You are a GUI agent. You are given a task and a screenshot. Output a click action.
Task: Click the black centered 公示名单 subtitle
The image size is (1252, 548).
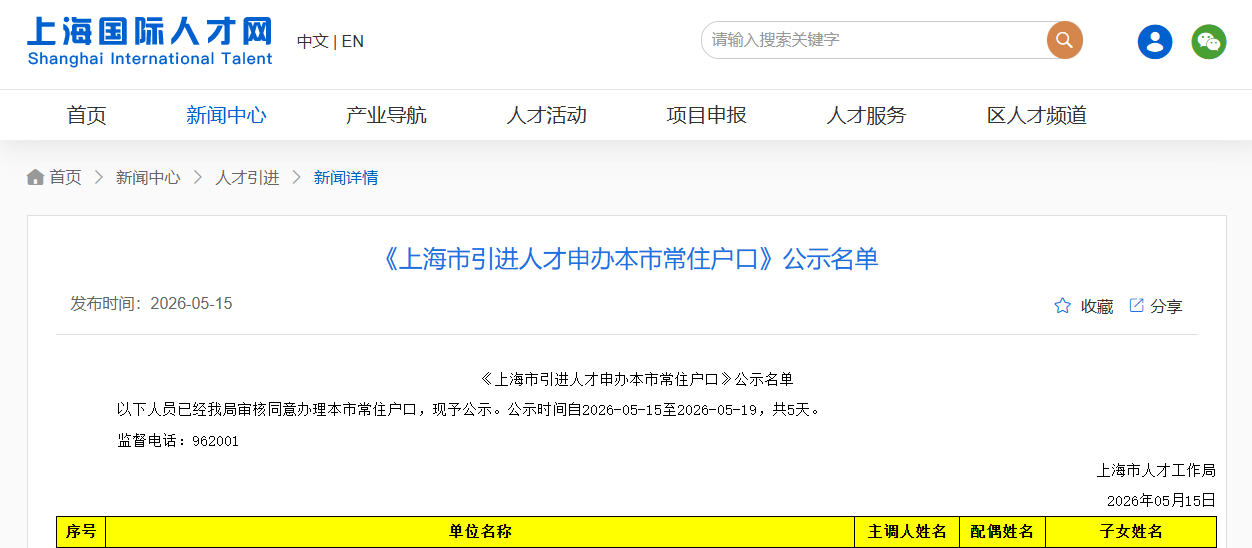(636, 379)
